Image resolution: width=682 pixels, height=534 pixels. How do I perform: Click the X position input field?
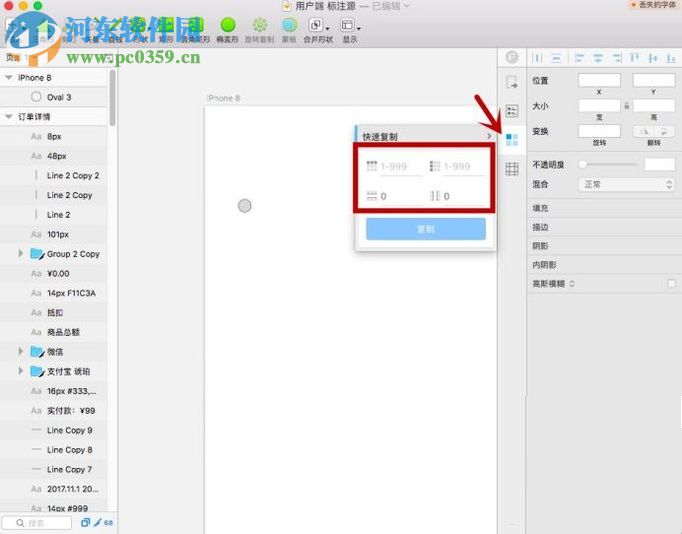(x=599, y=80)
